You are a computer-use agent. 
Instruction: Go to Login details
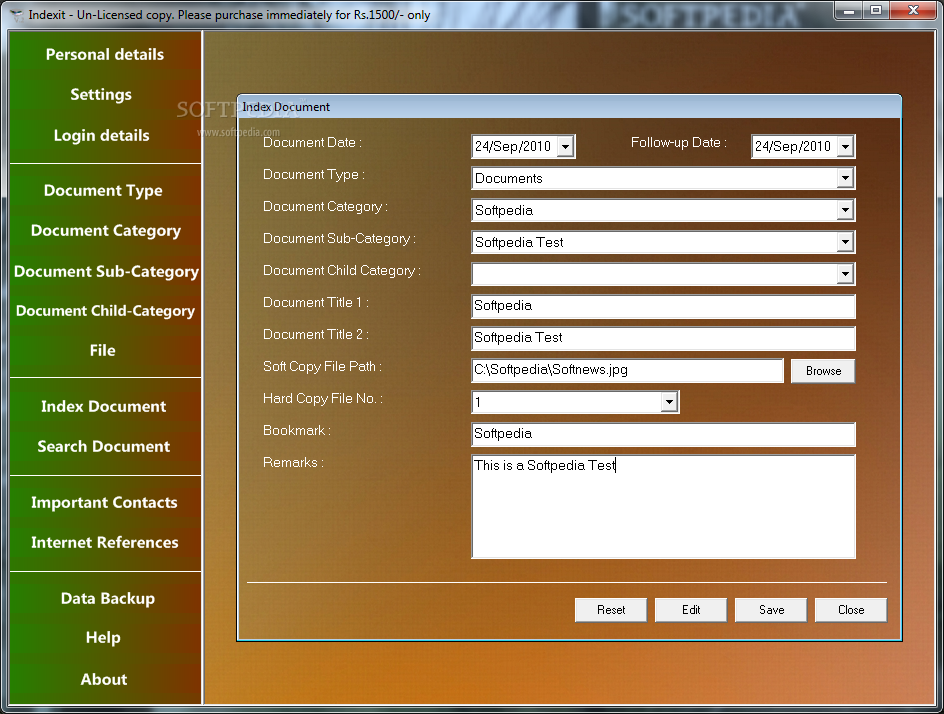point(101,135)
